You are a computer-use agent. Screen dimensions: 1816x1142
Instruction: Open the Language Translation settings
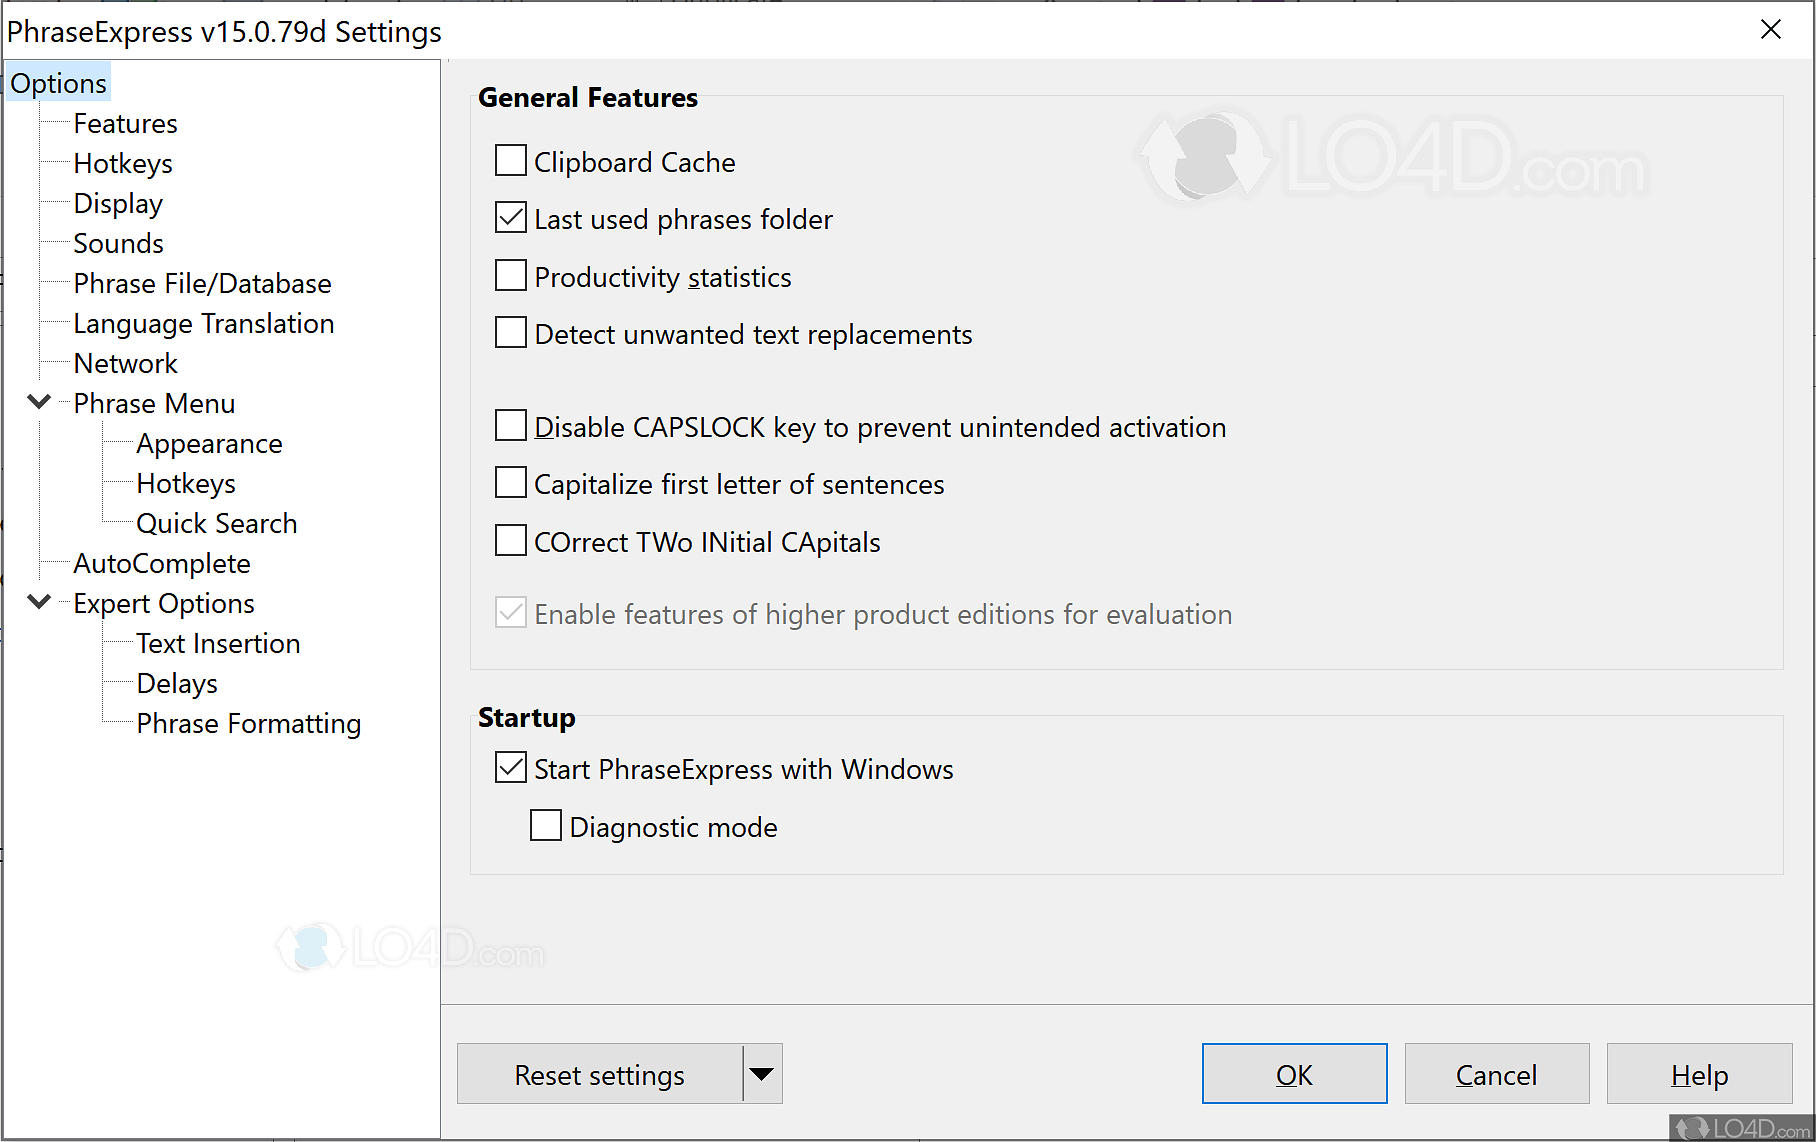tap(203, 323)
